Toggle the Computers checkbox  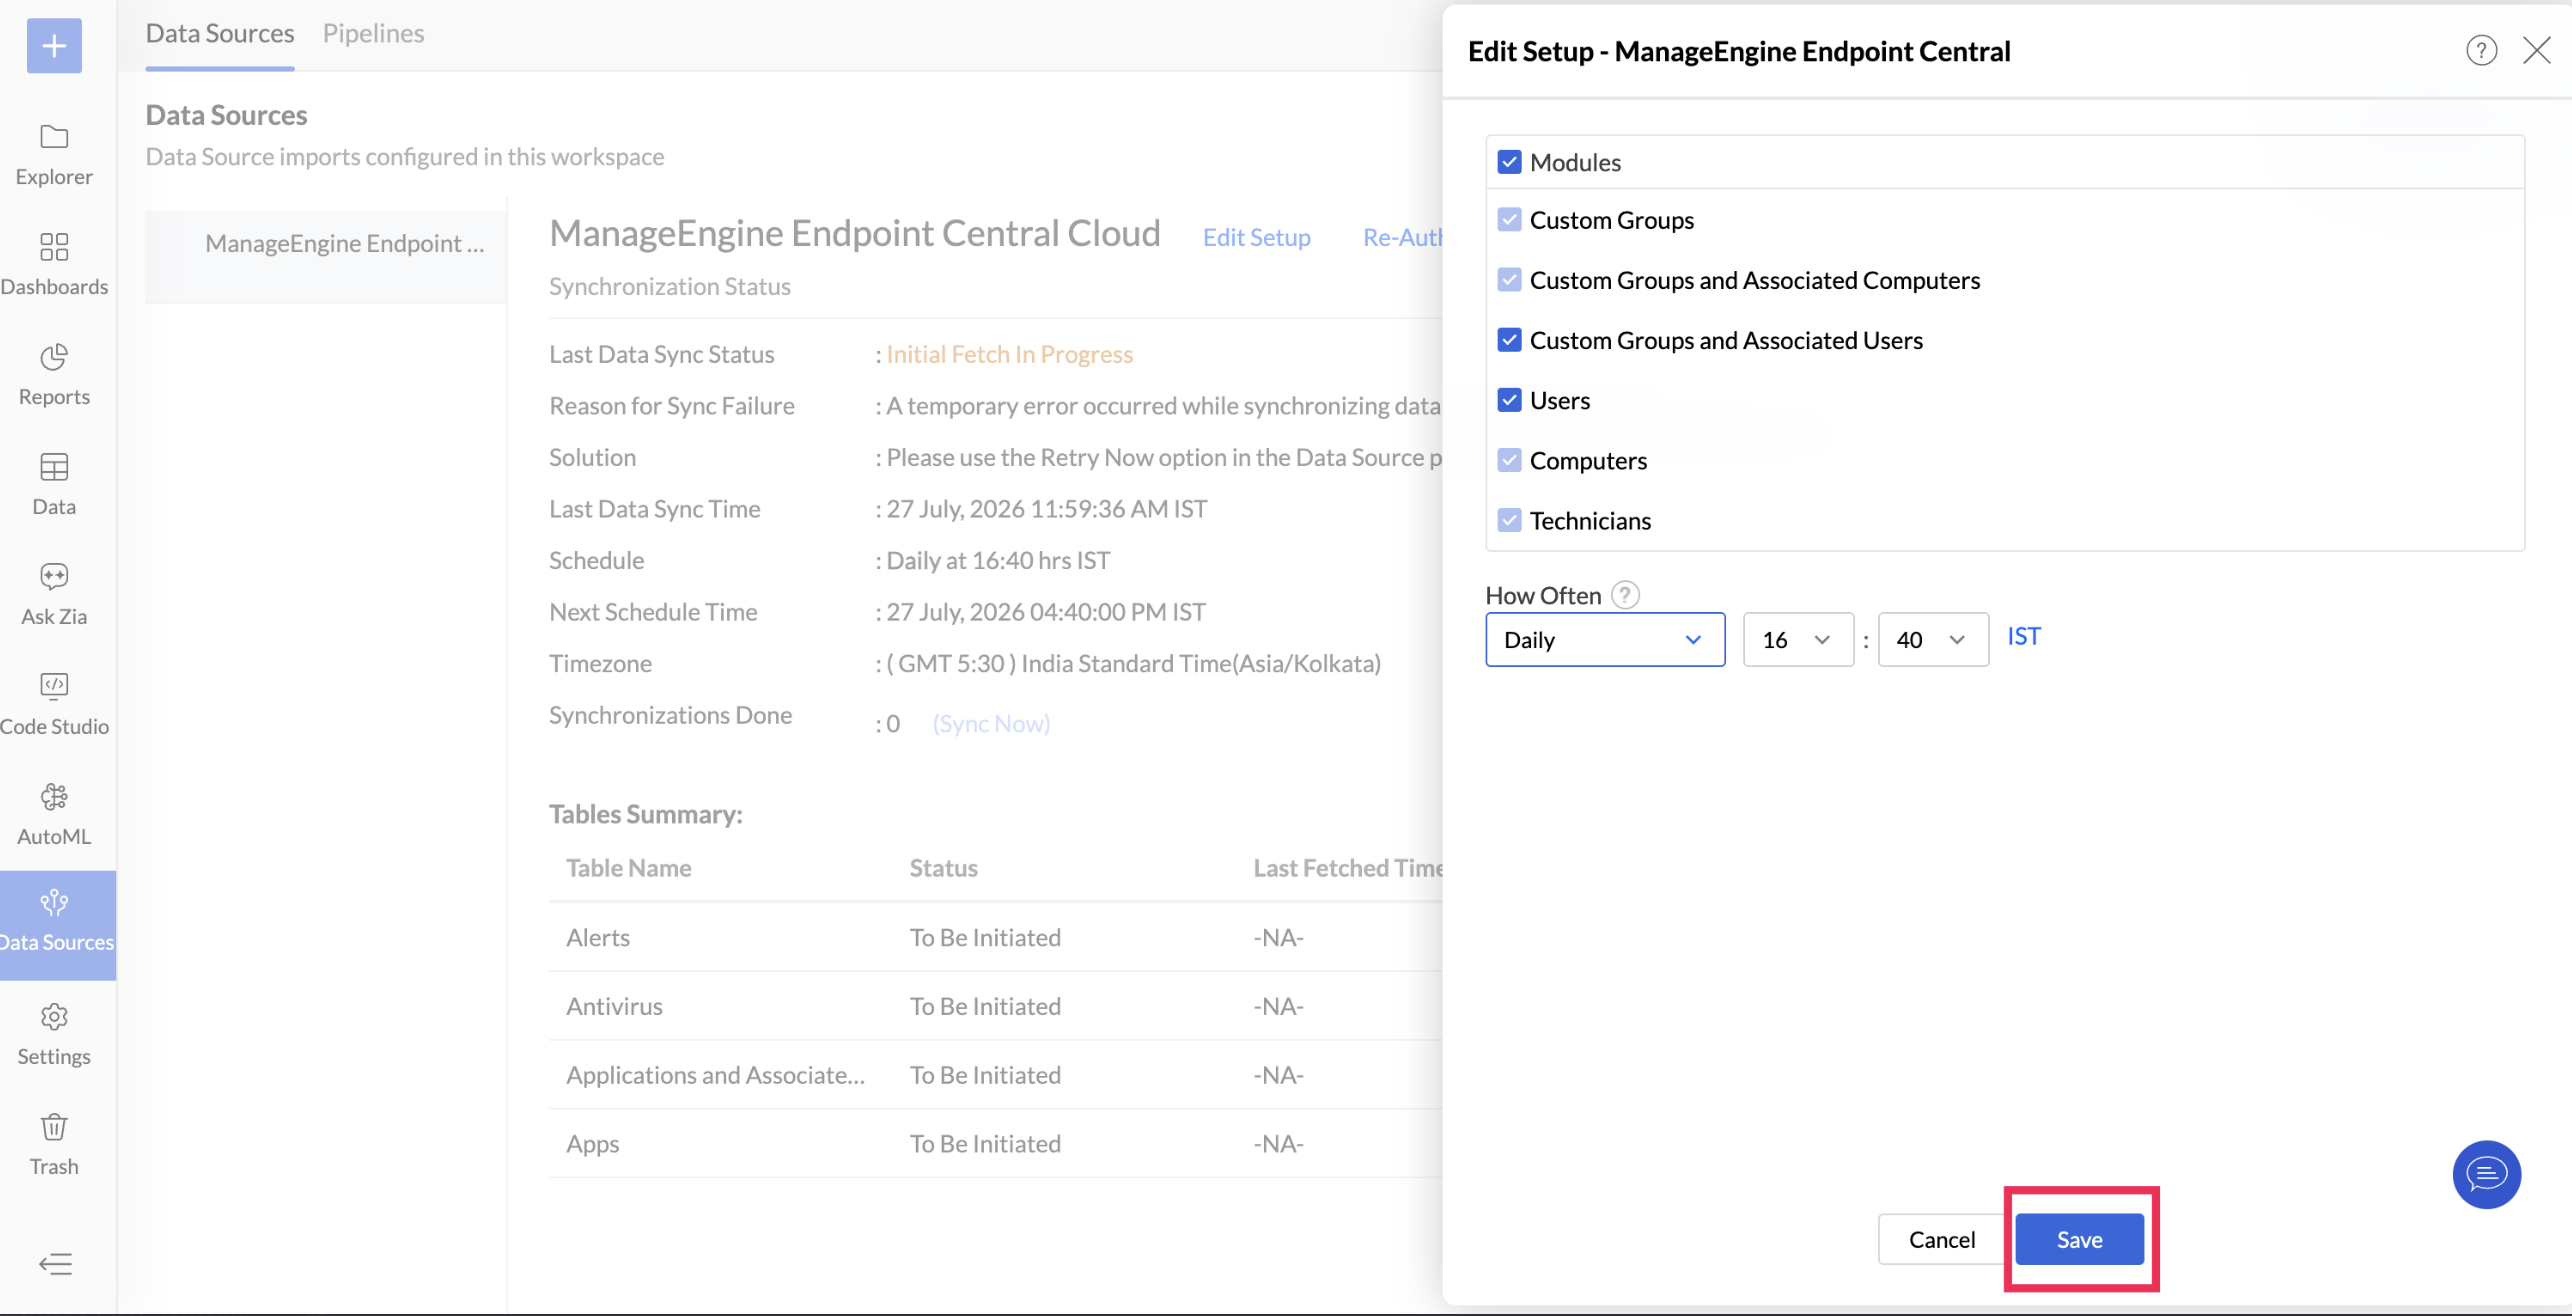[x=1509, y=460]
